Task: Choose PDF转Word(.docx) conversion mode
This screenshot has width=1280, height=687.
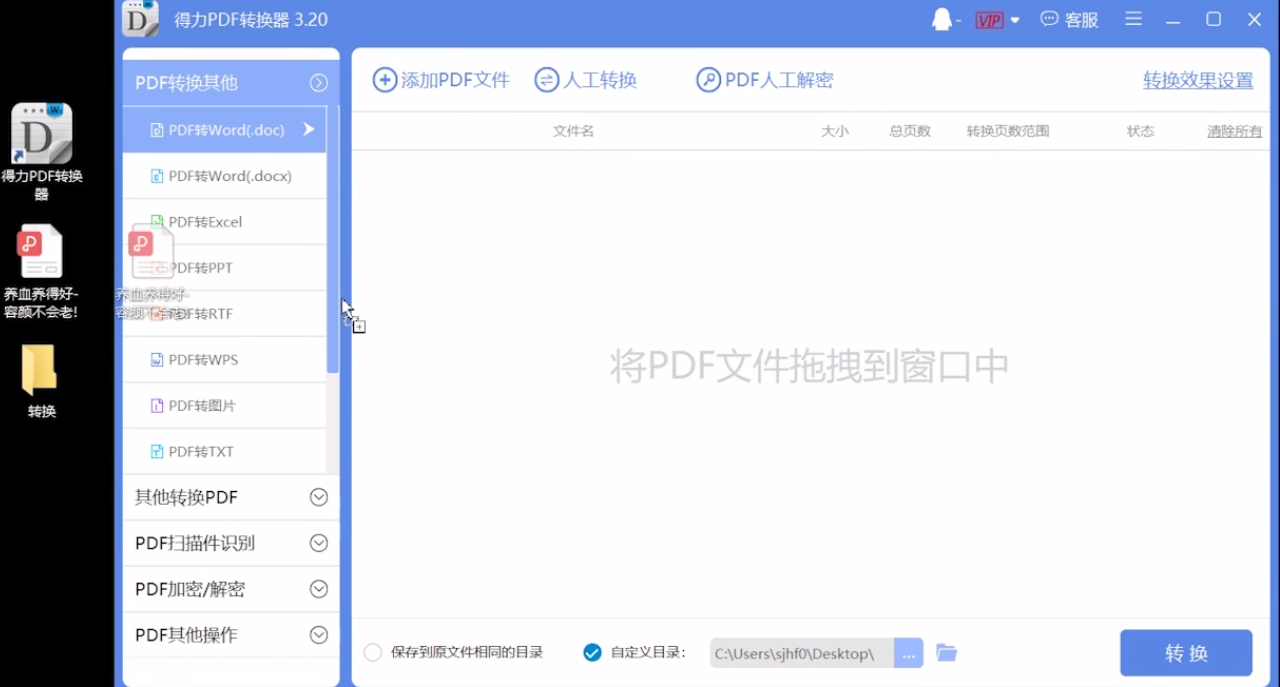Action: [225, 176]
